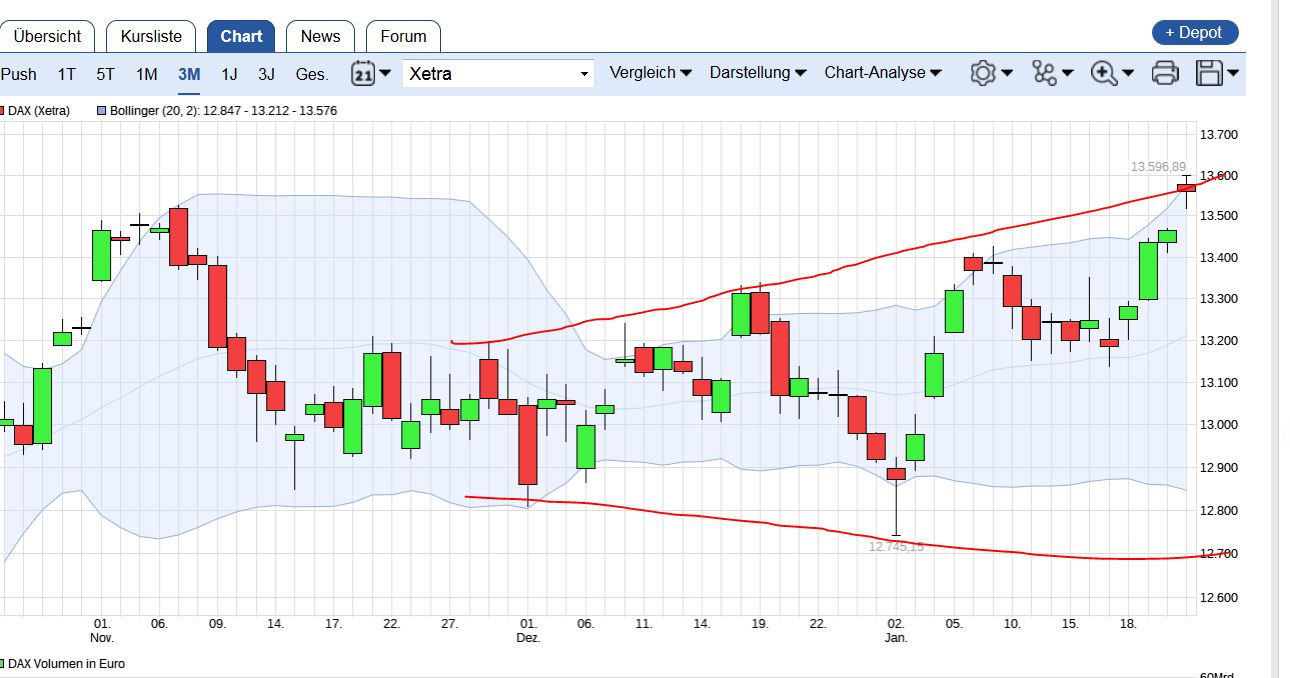Switch to the Kursliste tab

pyautogui.click(x=150, y=35)
